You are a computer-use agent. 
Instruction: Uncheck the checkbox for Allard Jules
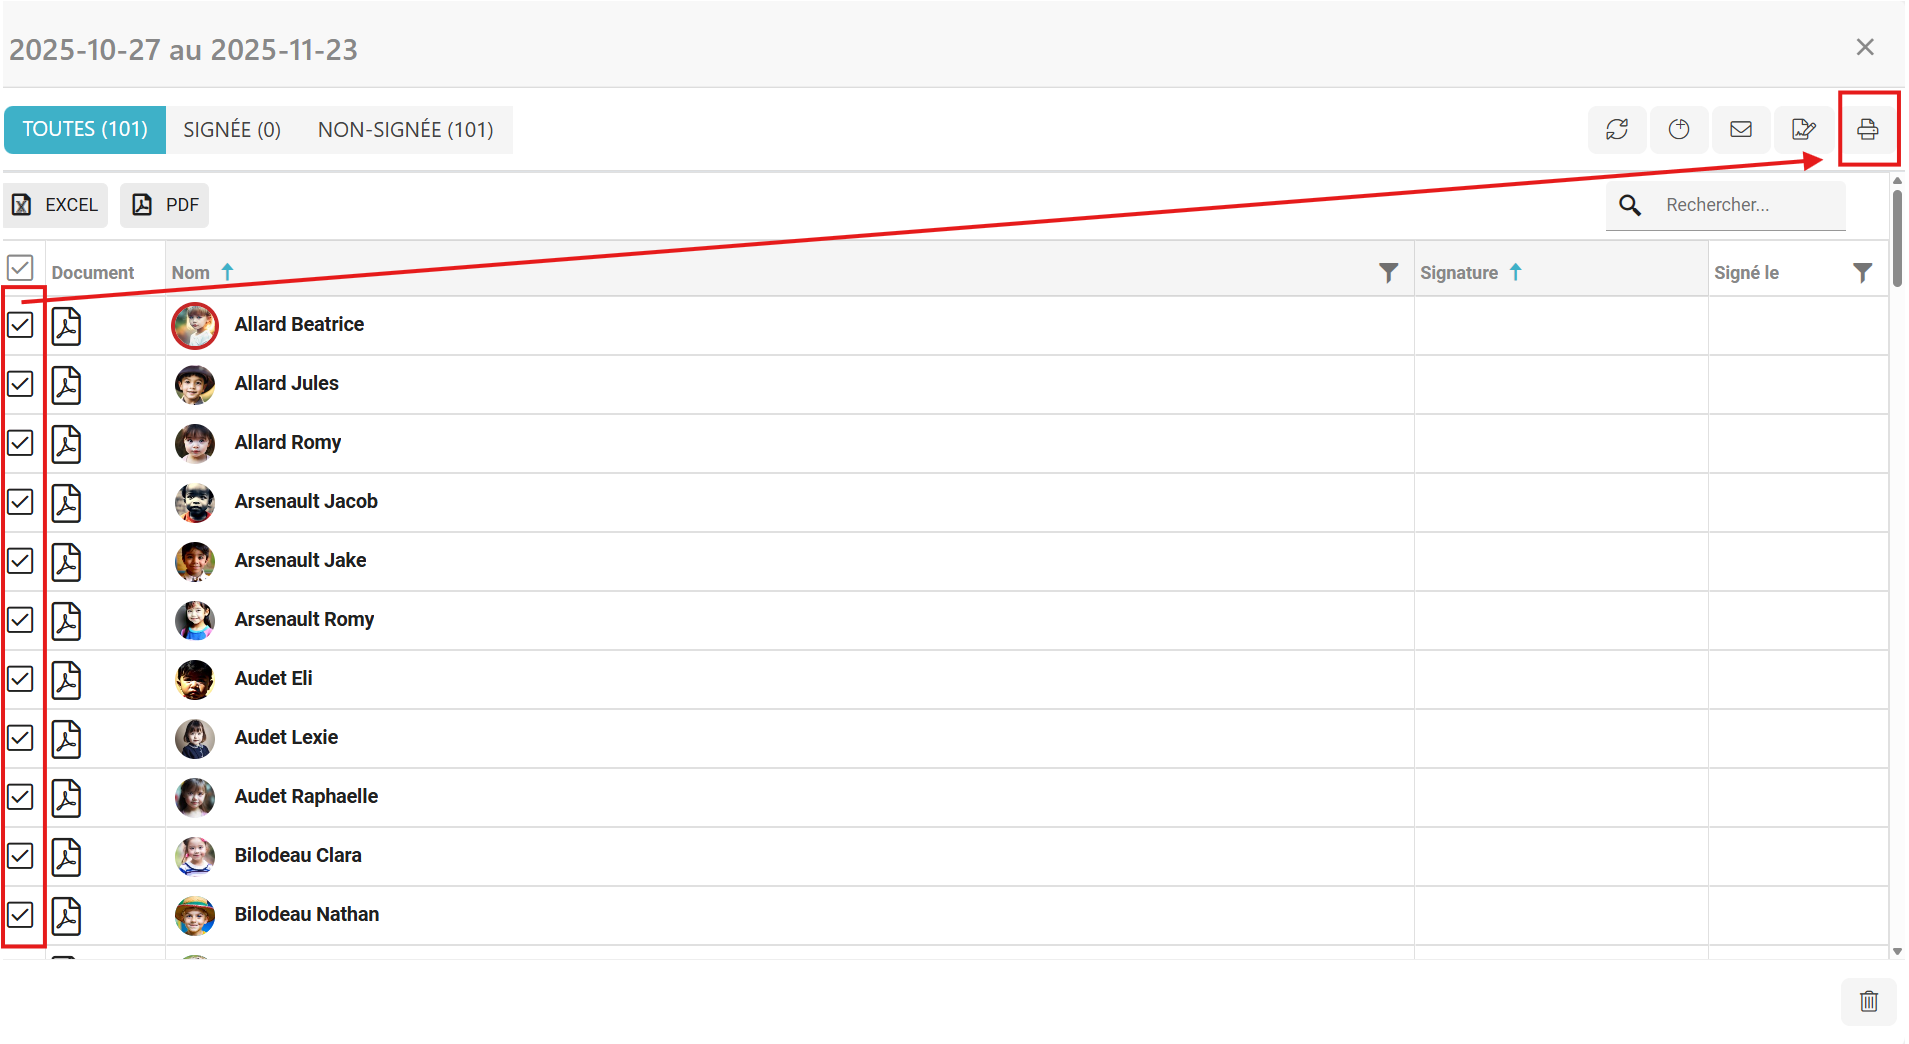[x=20, y=384]
